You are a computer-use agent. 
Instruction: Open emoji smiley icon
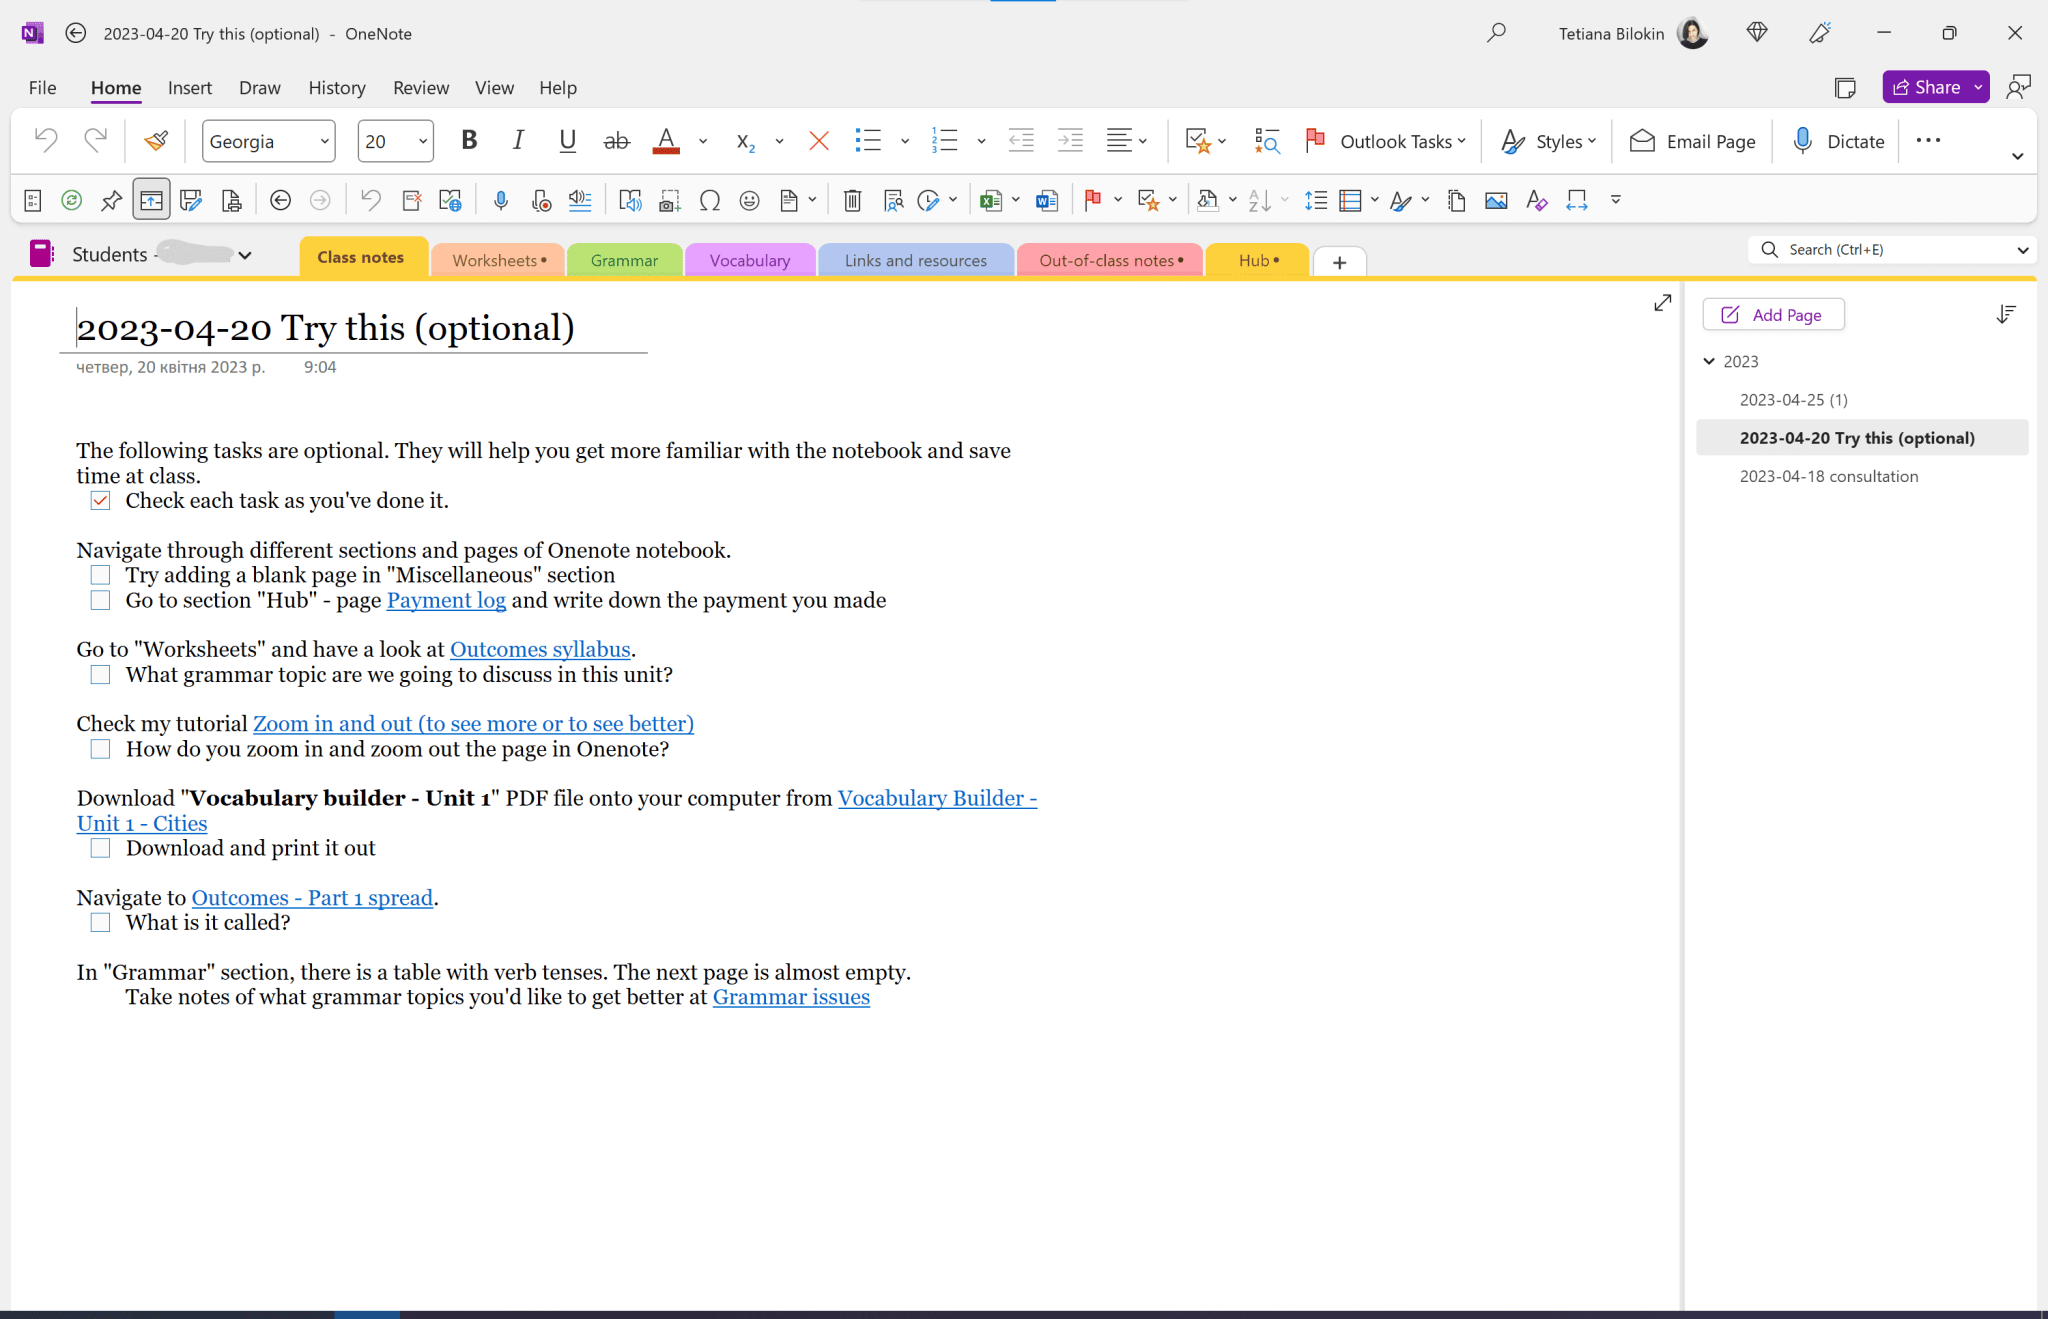tap(749, 201)
